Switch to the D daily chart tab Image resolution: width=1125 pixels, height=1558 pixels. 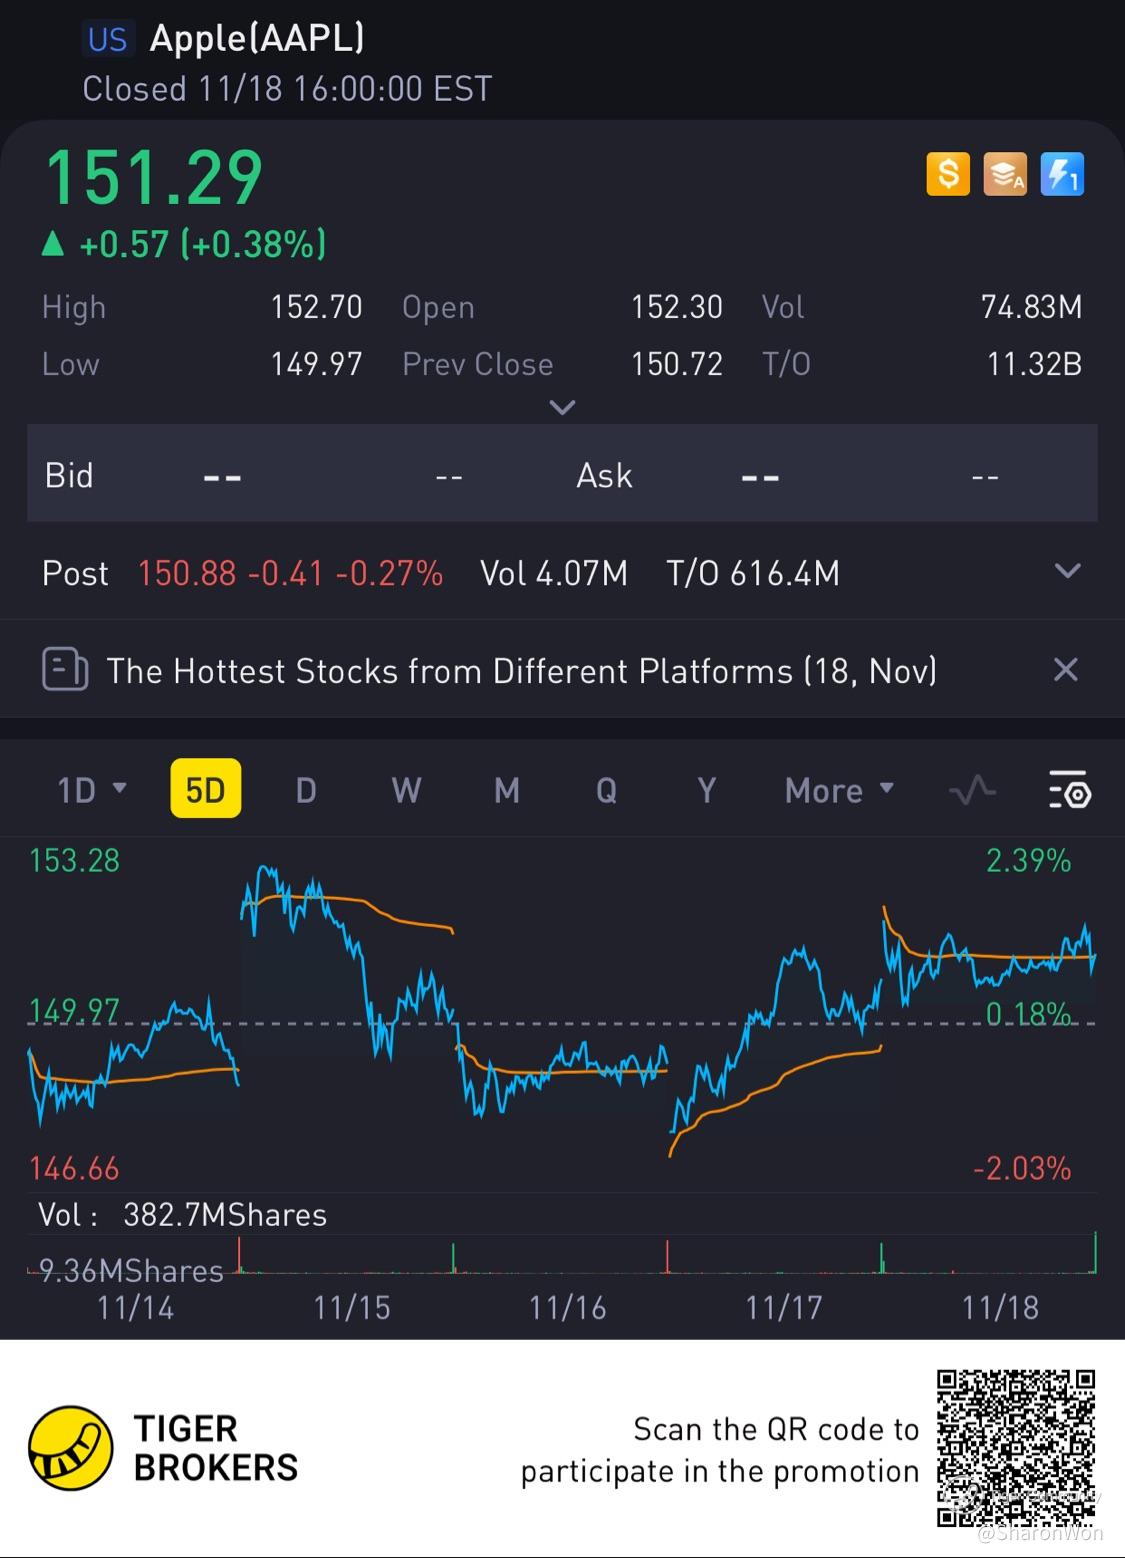(x=306, y=790)
